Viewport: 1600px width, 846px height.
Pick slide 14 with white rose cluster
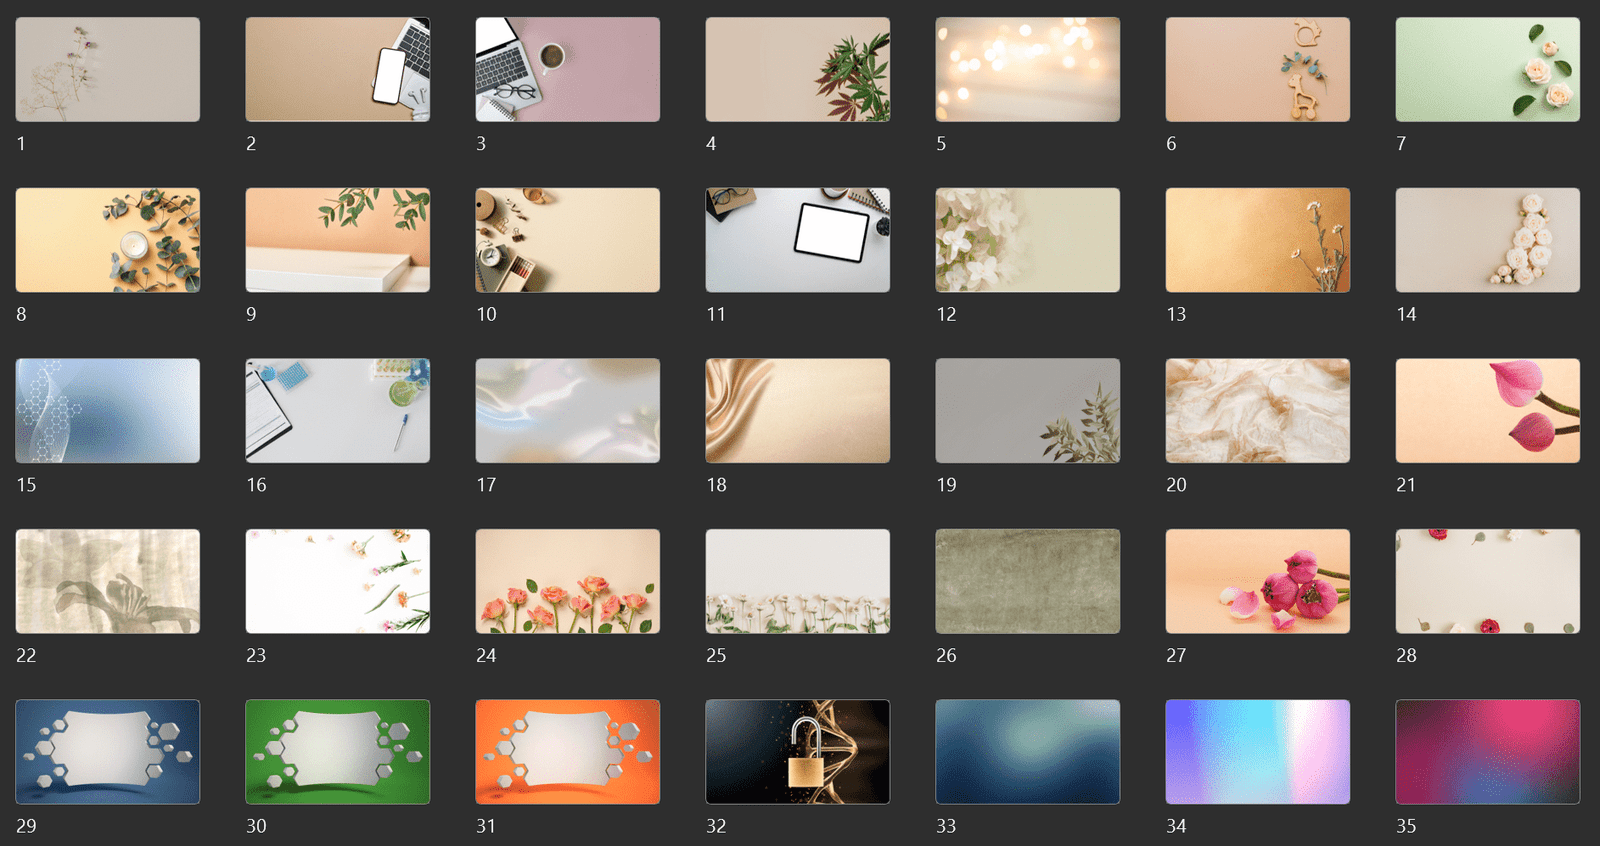pyautogui.click(x=1488, y=240)
